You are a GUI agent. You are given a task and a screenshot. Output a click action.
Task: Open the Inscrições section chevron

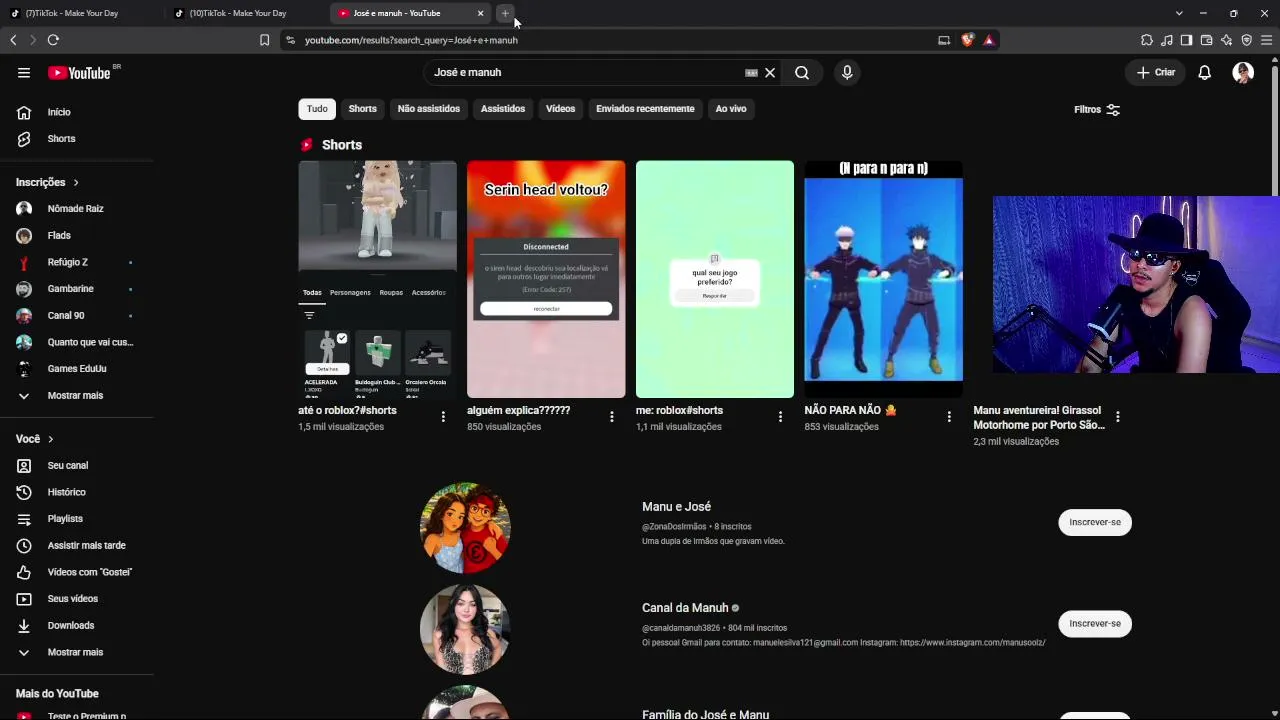(75, 182)
